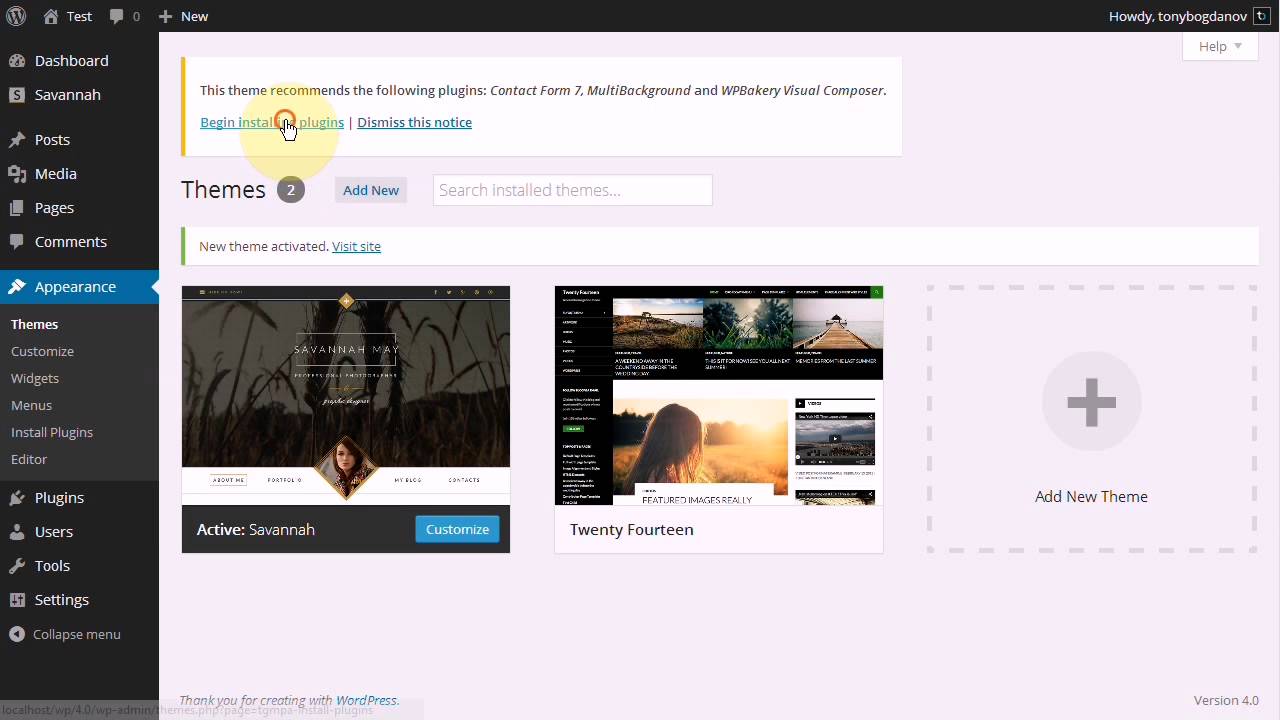Click the Pages sidebar icon
The width and height of the screenshot is (1280, 720).
[x=17, y=208]
